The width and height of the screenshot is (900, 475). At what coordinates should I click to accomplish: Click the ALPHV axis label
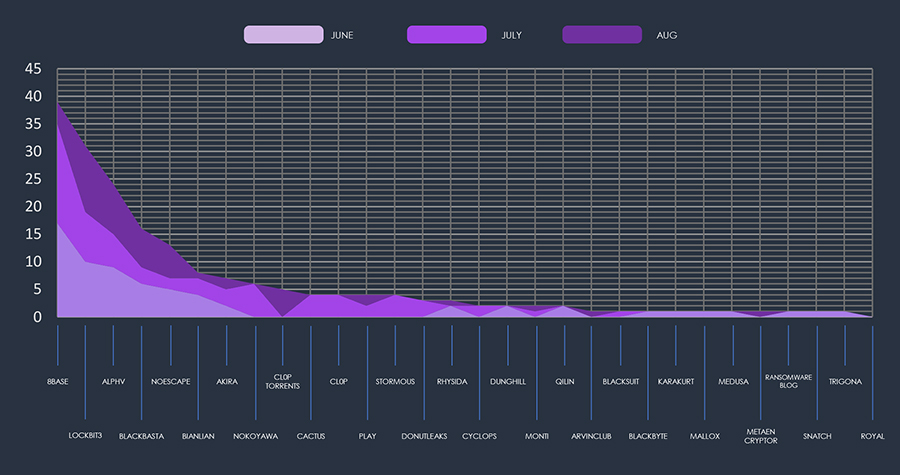(113, 381)
